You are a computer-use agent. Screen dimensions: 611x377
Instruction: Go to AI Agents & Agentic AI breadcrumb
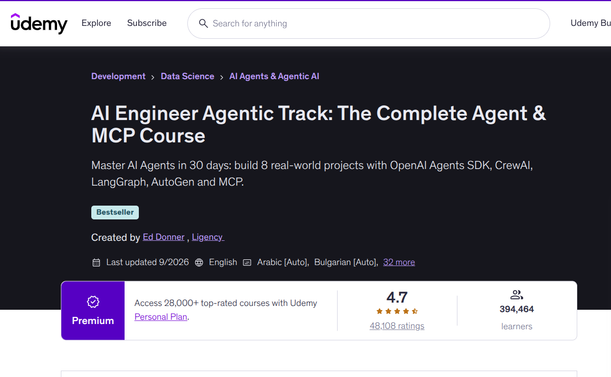[274, 76]
